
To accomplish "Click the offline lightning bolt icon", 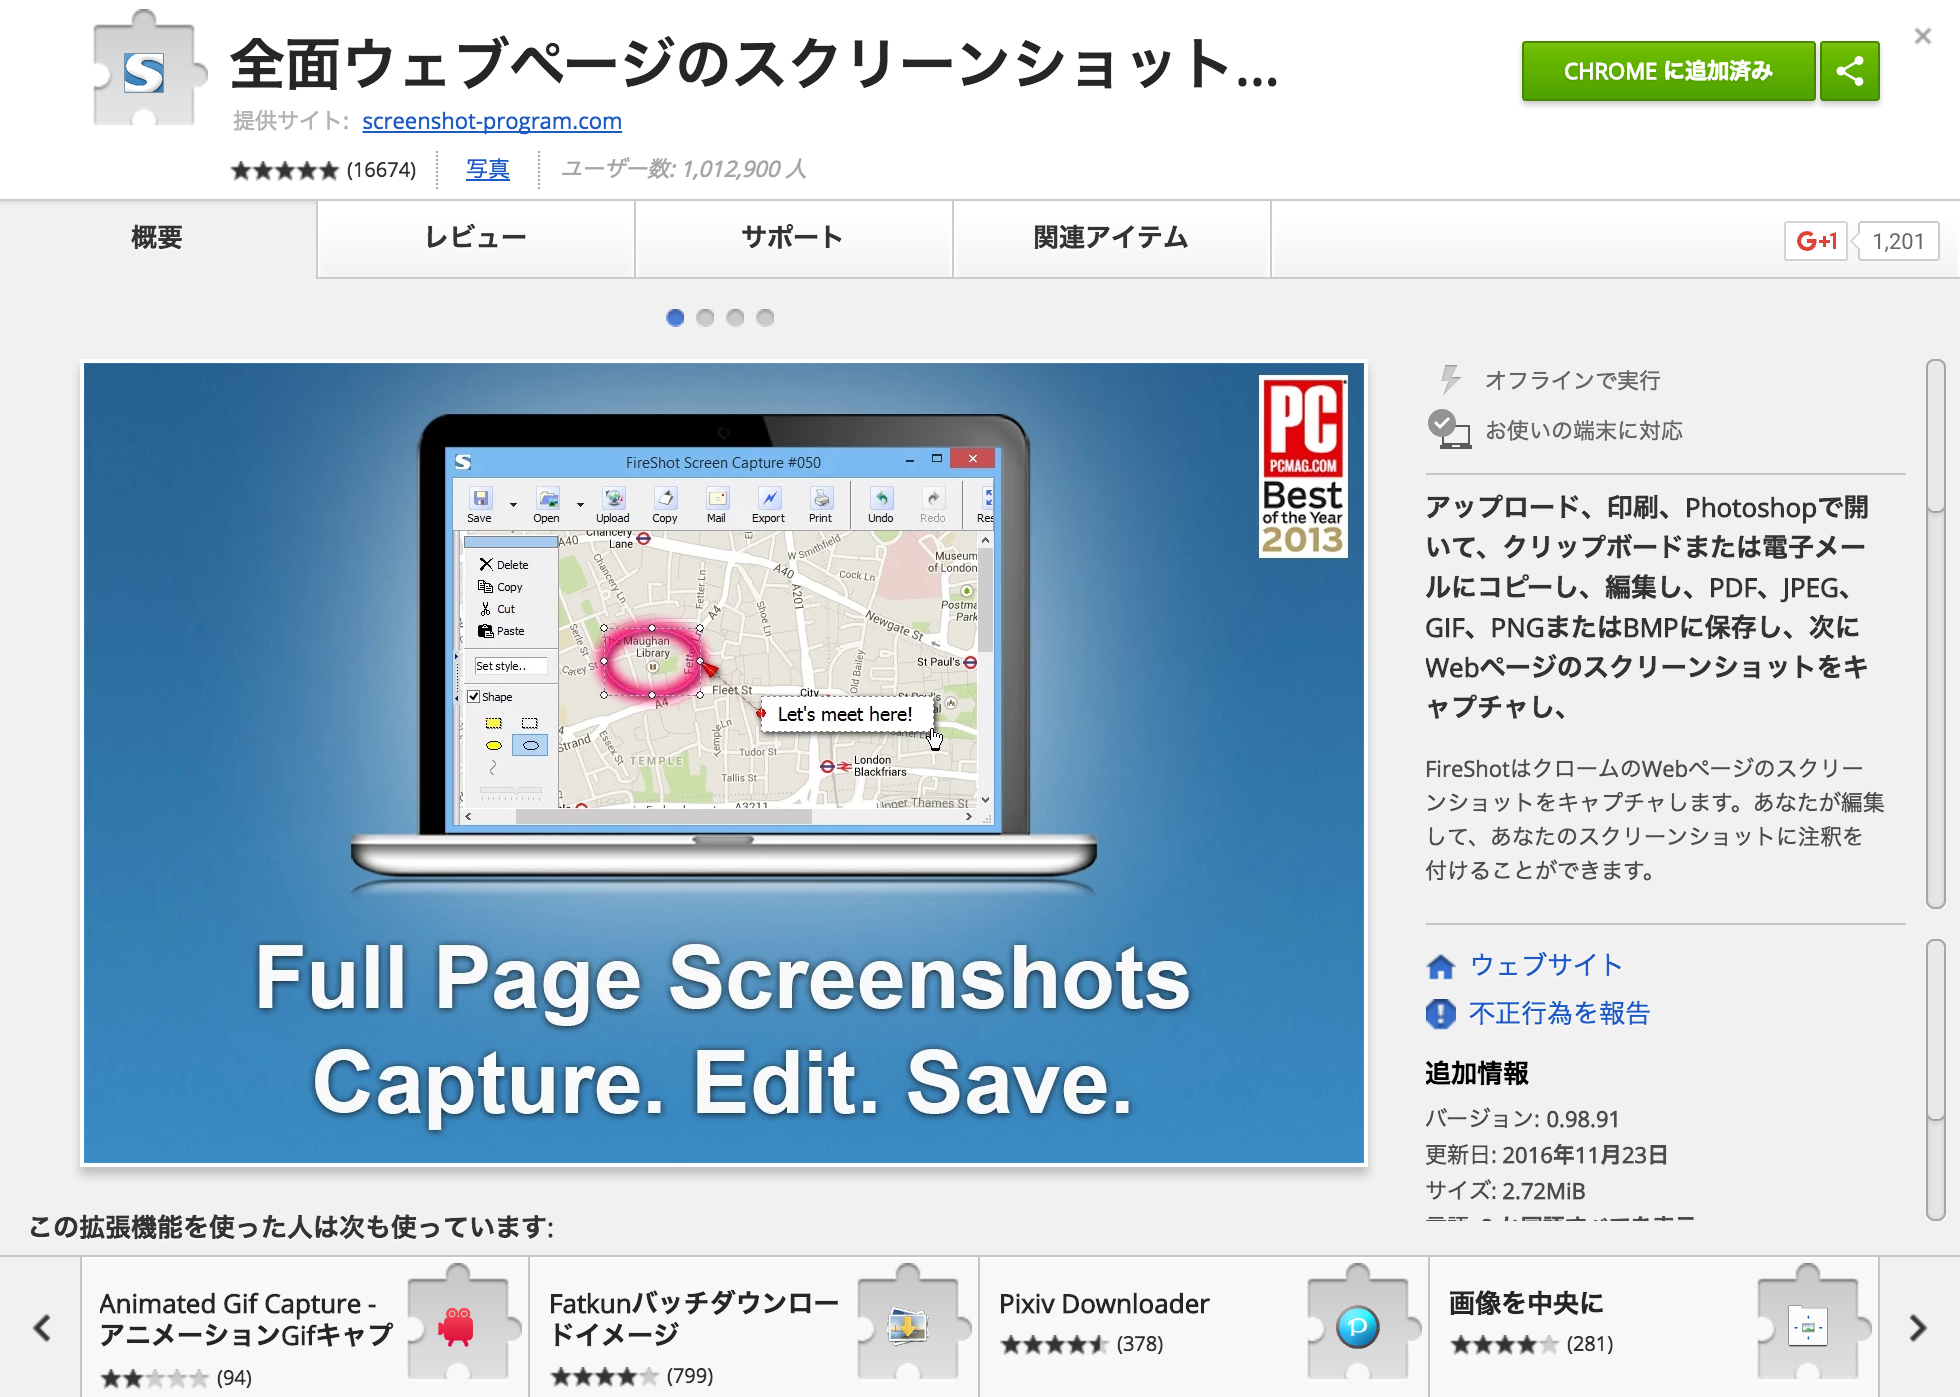I will pos(1449,379).
